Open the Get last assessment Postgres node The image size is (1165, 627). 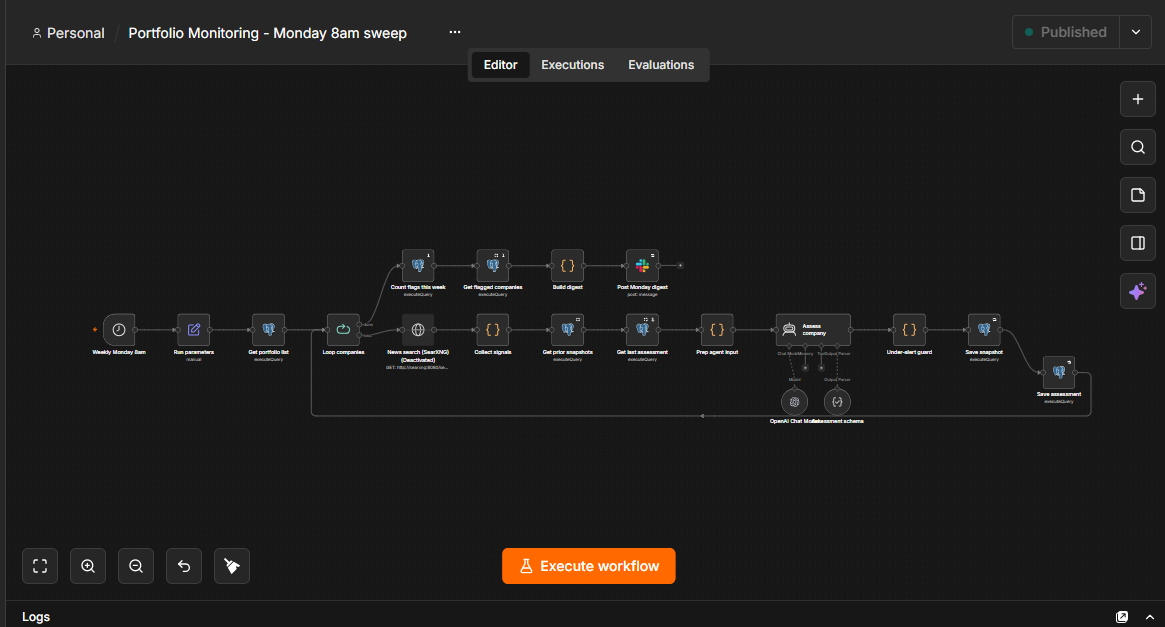pyautogui.click(x=642, y=330)
